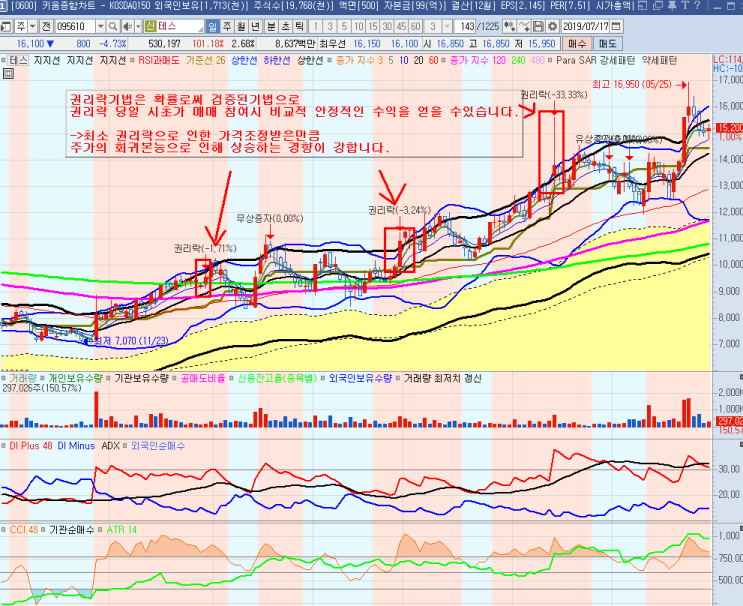Click the duplicate window icon in title bar
The image size is (743, 606).
click(658, 6)
